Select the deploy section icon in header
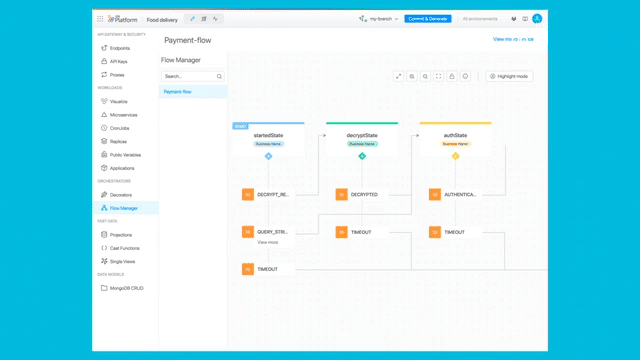Viewport: 640px width, 360px height. point(204,19)
